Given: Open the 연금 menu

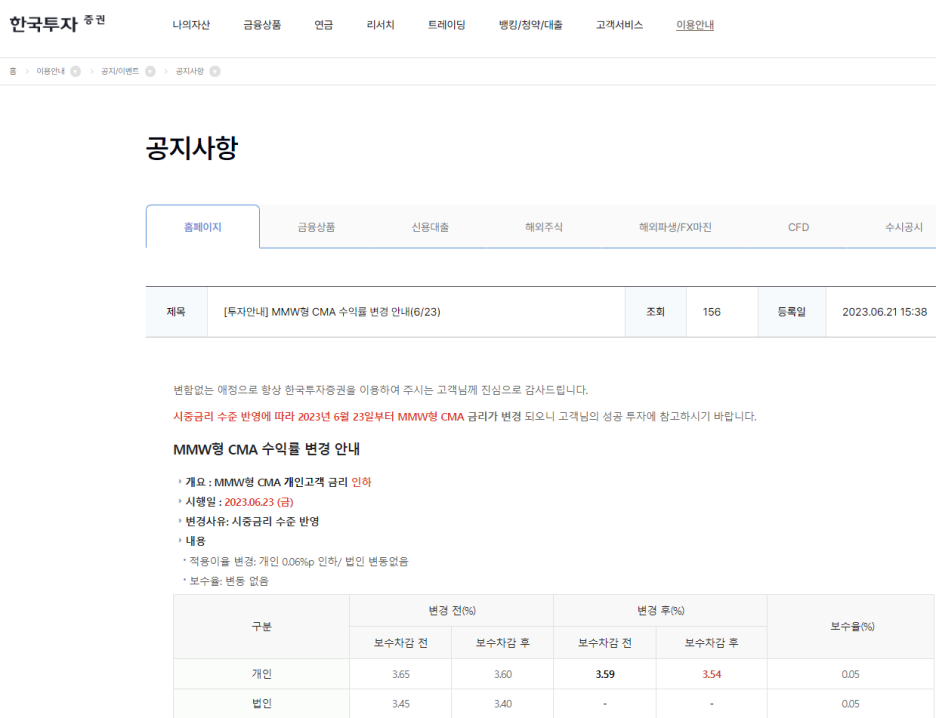Looking at the screenshot, I should coord(324,25).
